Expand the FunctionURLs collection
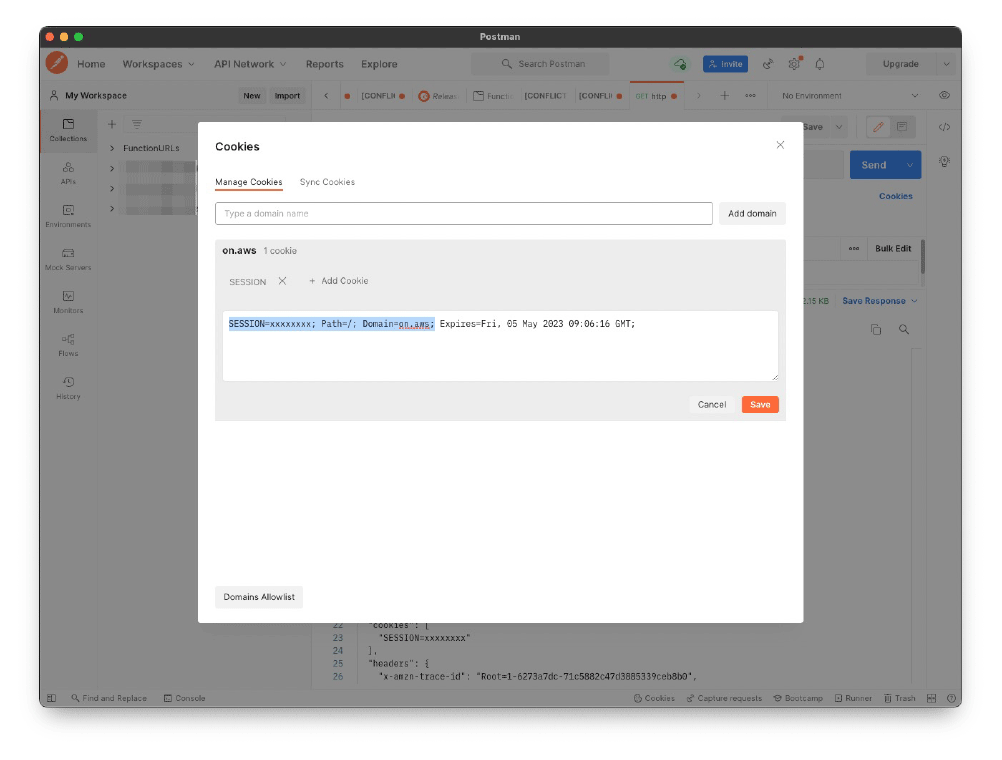 click(x=113, y=147)
